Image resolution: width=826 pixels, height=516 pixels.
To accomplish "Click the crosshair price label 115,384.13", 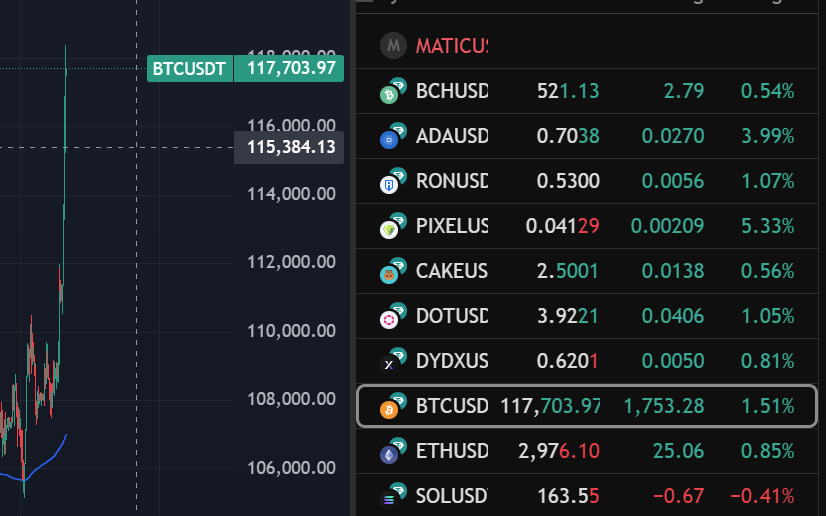I will [289, 147].
